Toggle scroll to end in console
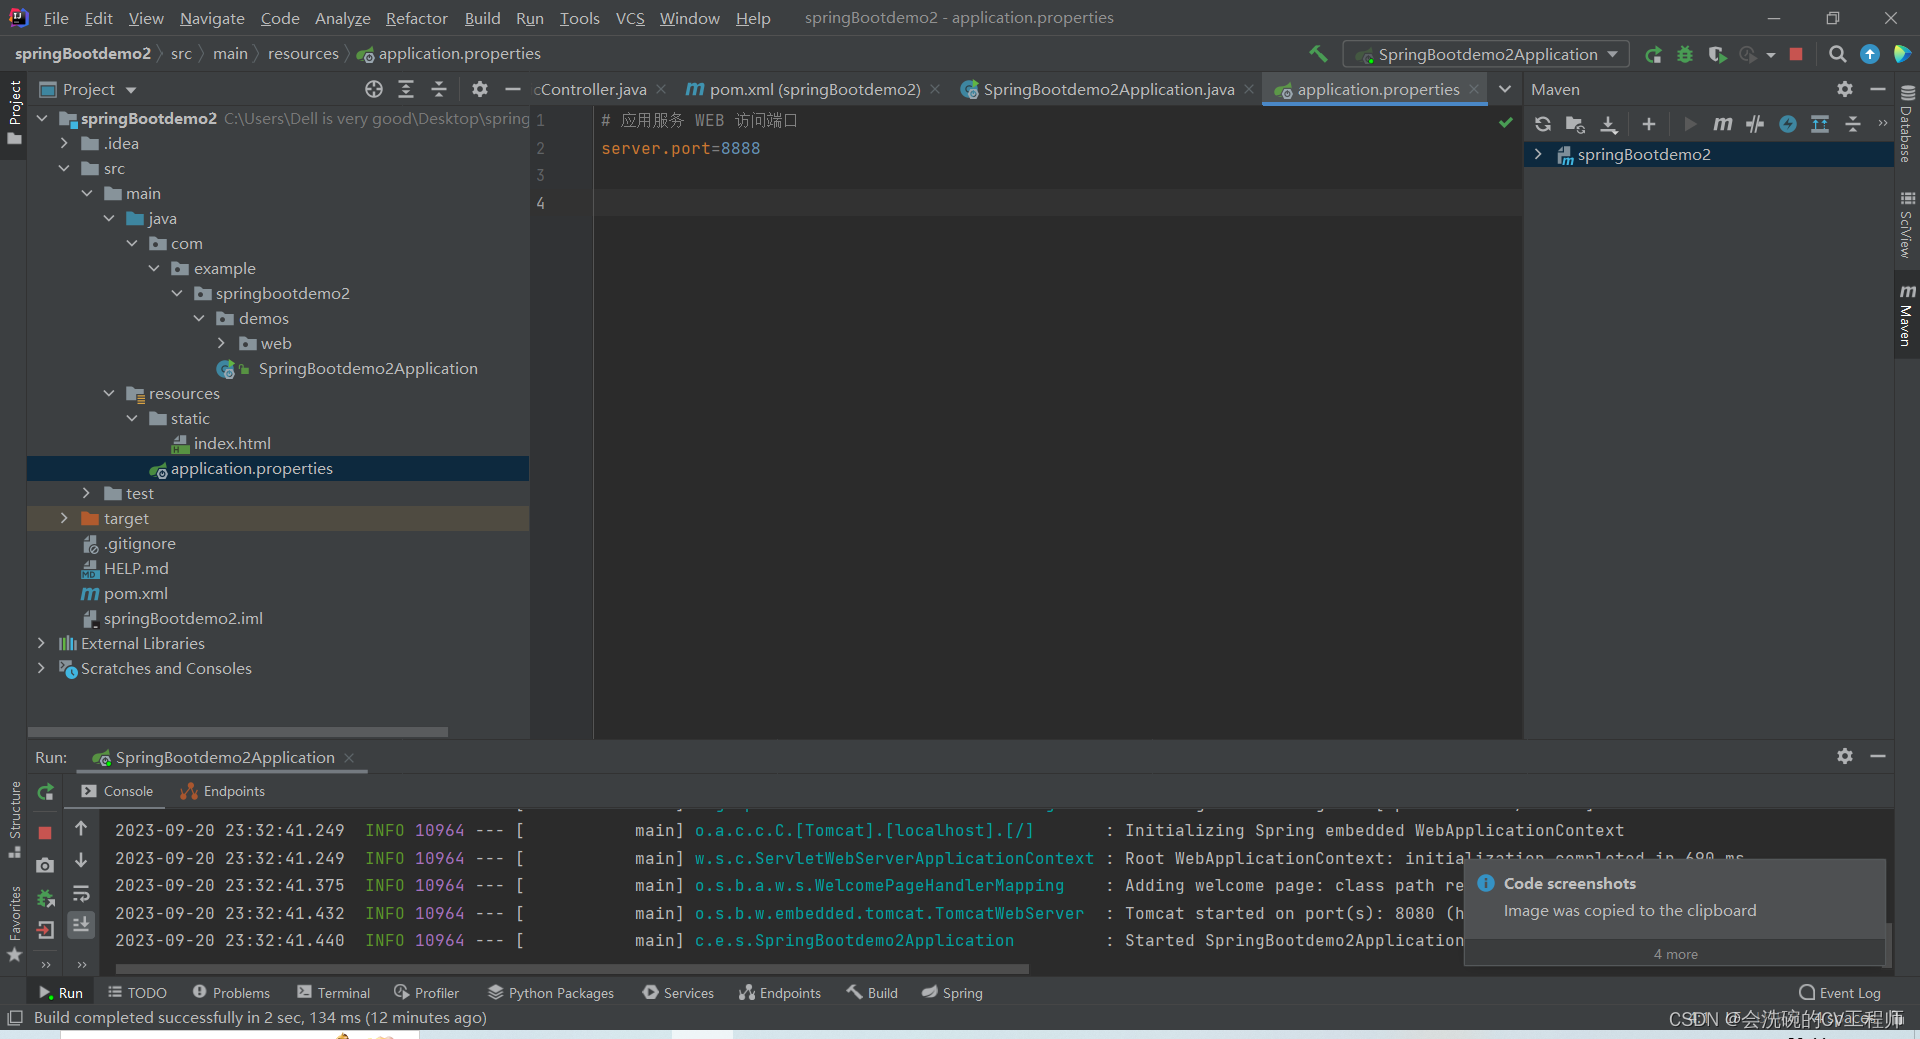The width and height of the screenshot is (1920, 1039). click(81, 924)
